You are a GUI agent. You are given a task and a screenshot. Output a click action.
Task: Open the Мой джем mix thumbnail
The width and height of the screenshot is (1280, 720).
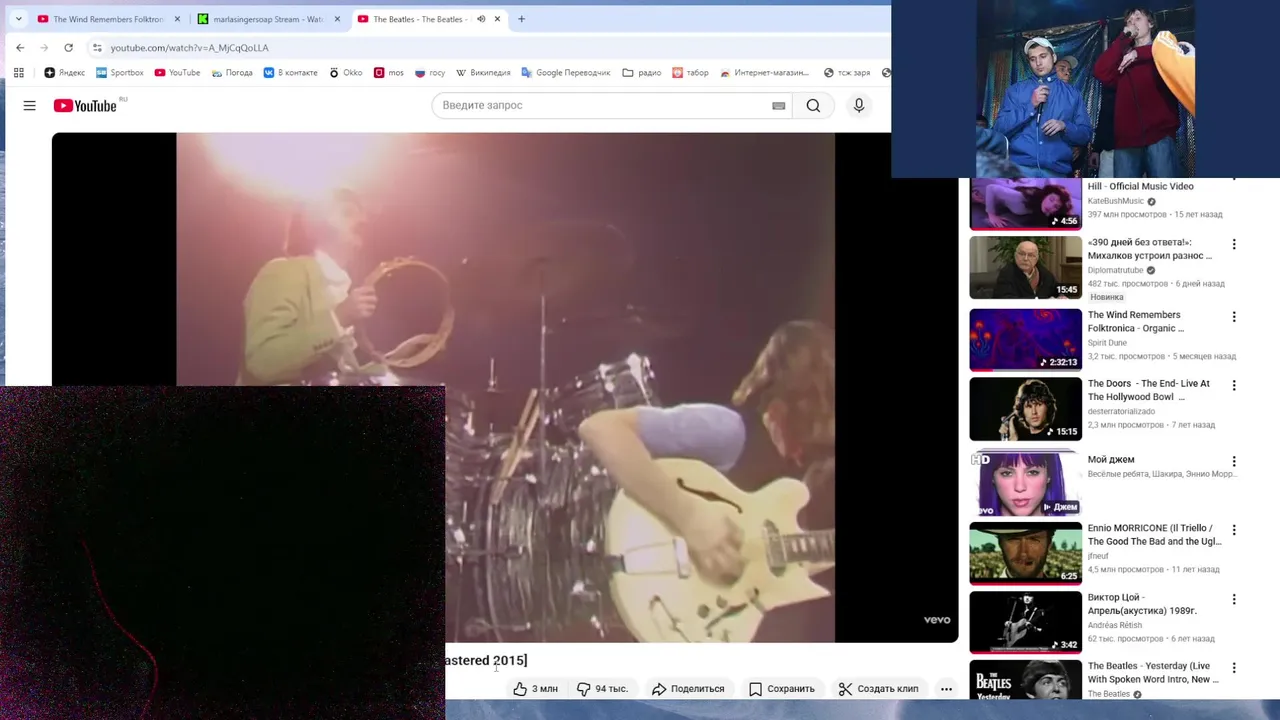click(1025, 484)
